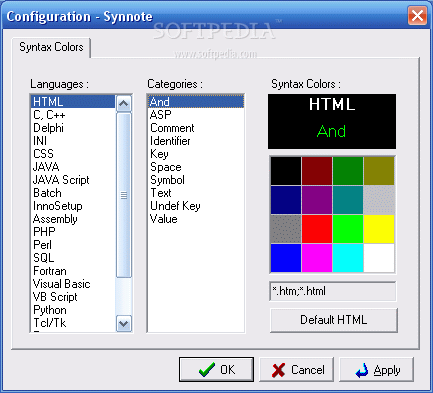Select the JAVA Script language
This screenshot has height=393, width=433.
coord(73,180)
